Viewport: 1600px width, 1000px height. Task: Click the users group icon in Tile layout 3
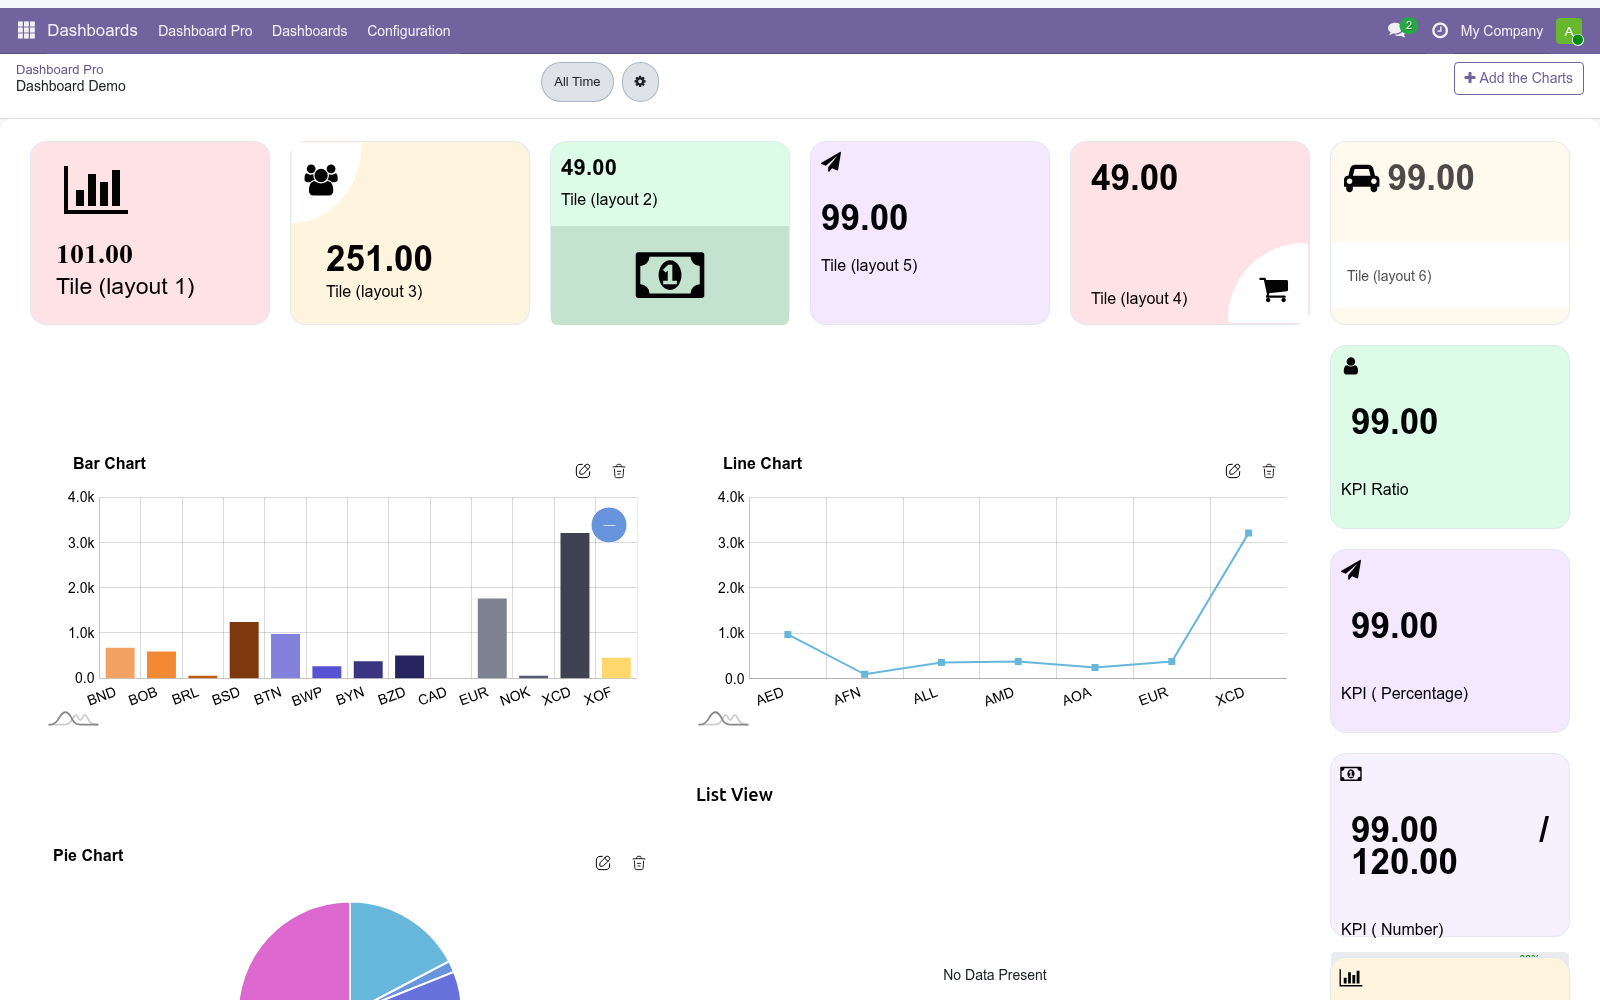click(x=321, y=179)
